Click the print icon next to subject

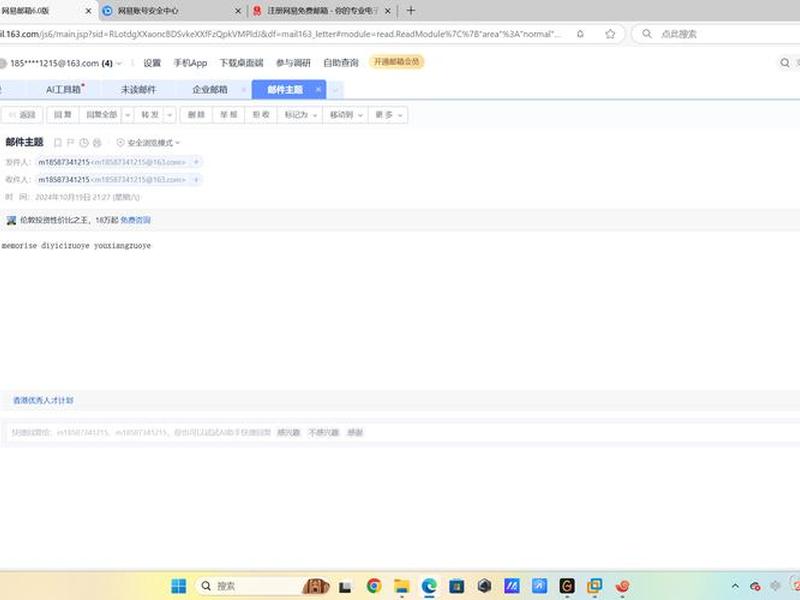97,143
